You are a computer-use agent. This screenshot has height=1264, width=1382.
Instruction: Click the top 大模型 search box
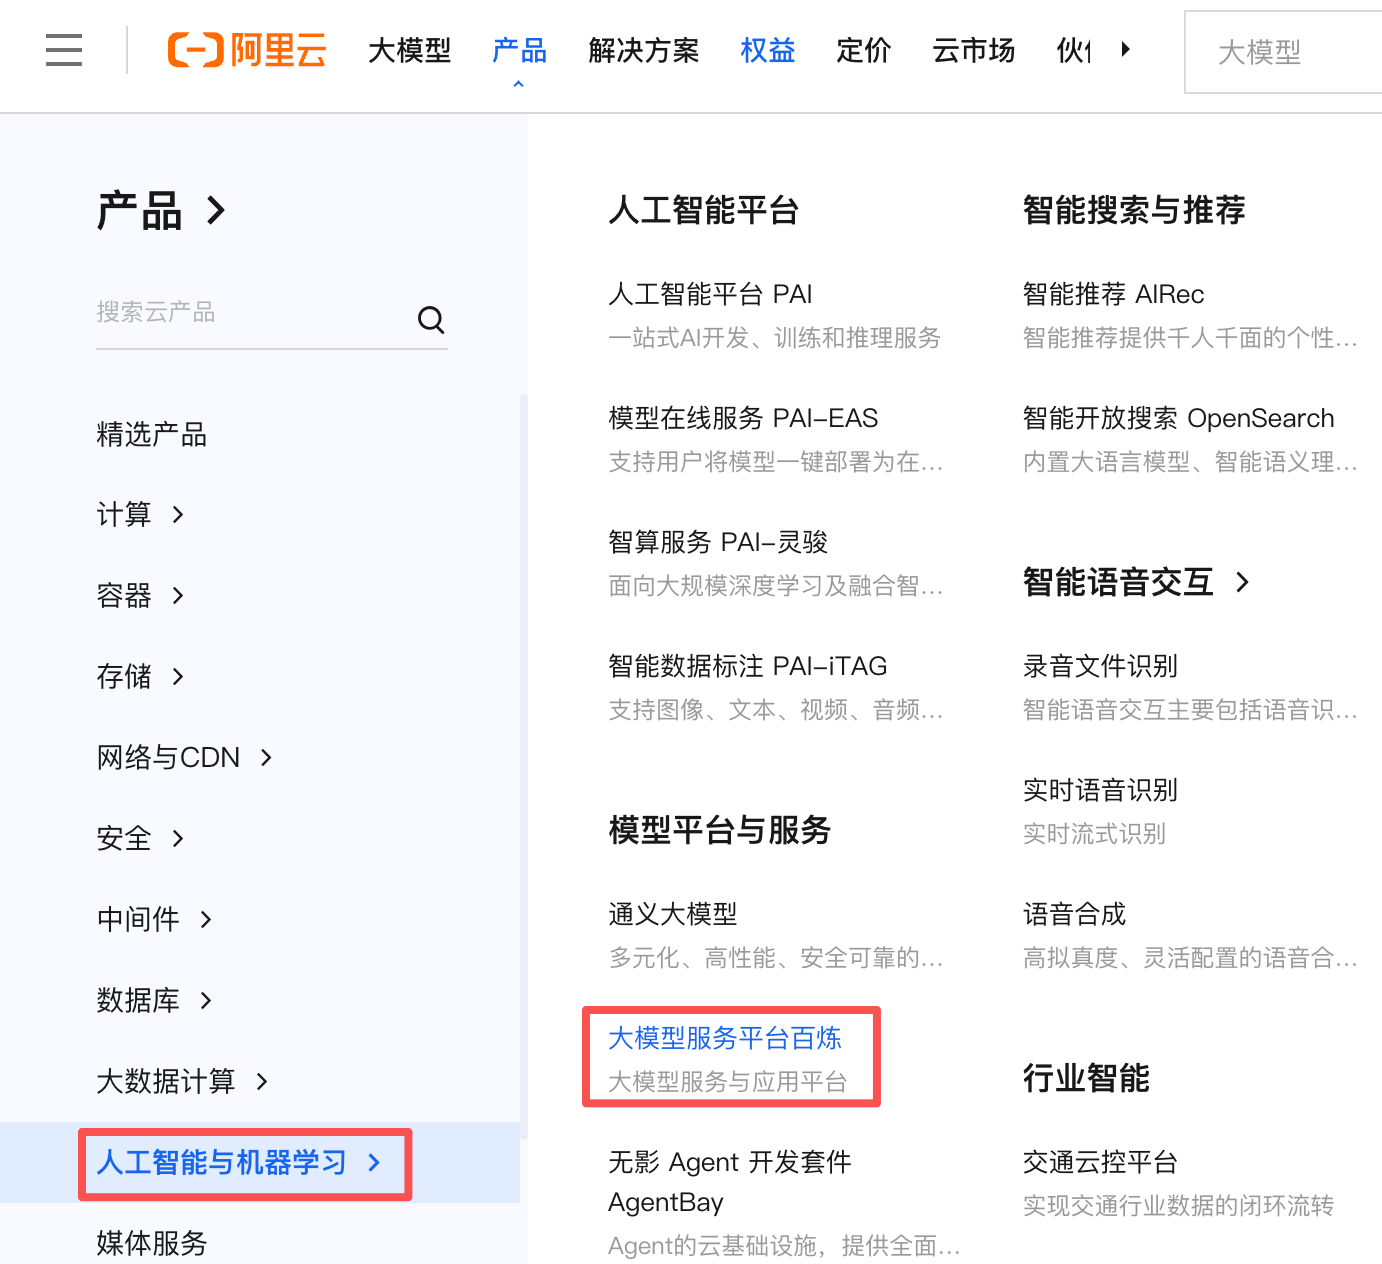(1284, 52)
